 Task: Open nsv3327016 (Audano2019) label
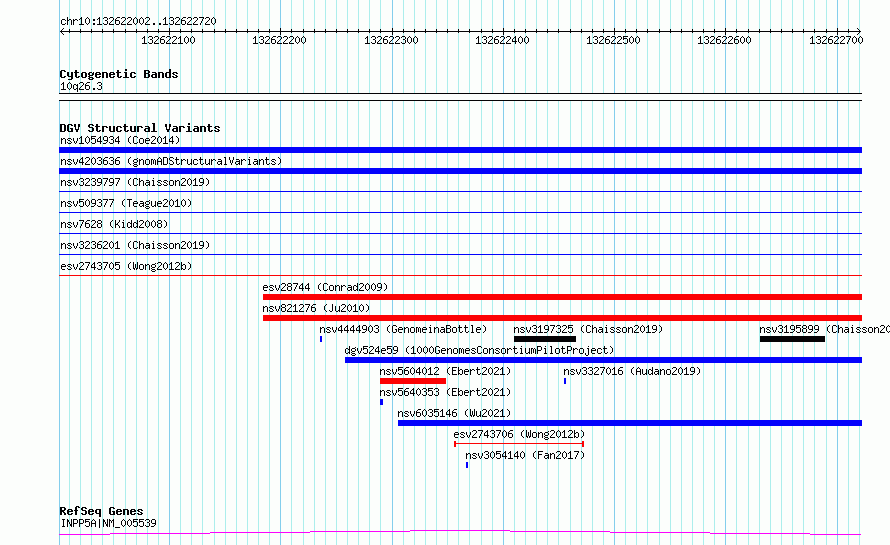(632, 371)
